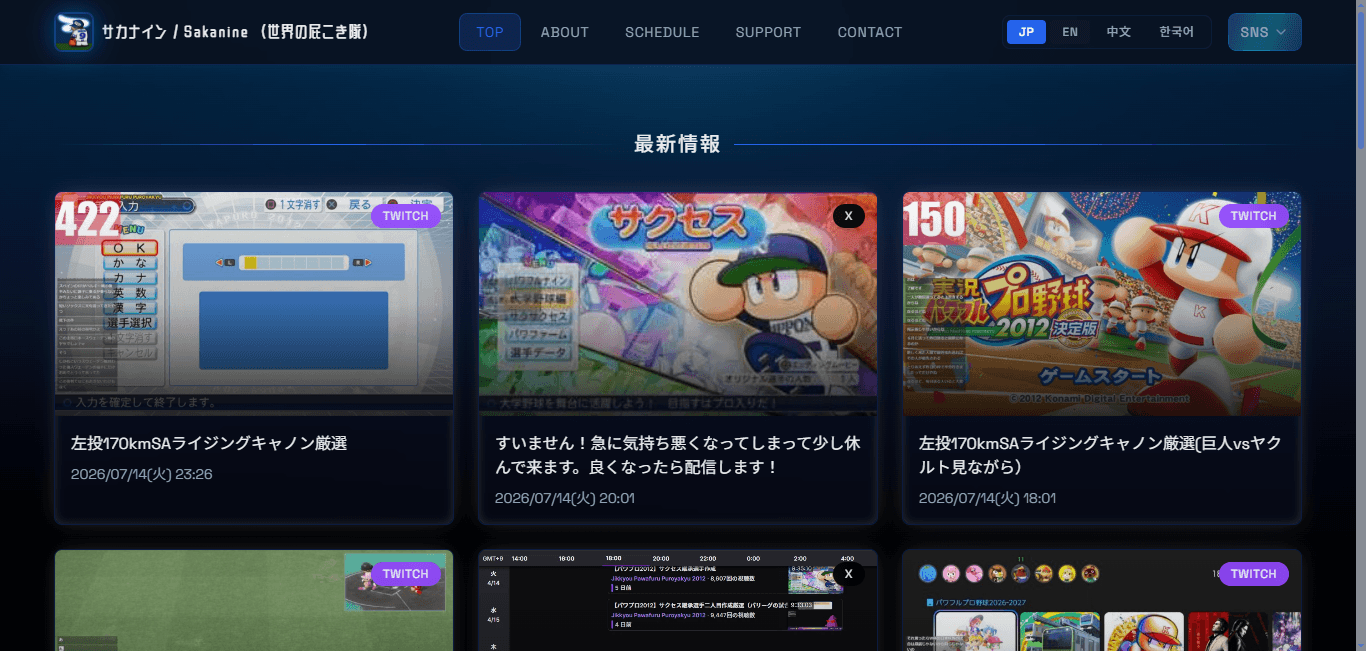The height and width of the screenshot is (651, 1366).
Task: Switch language to 한국어
Action: (x=1176, y=32)
